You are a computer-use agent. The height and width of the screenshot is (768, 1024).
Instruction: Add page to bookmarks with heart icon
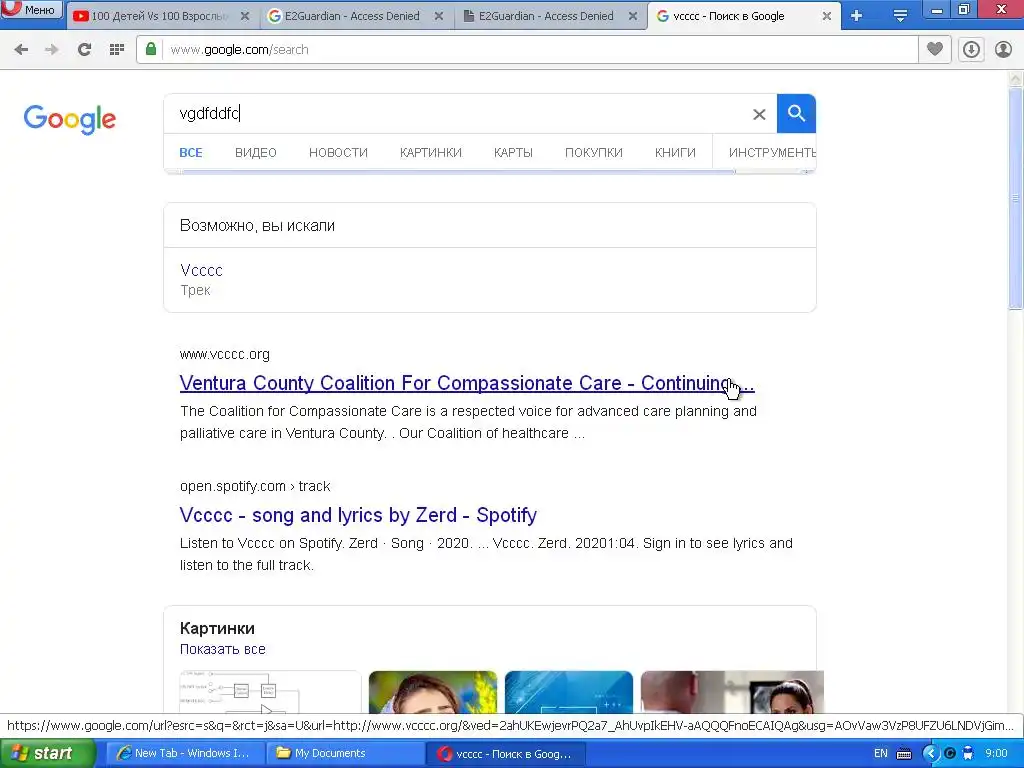coord(935,49)
